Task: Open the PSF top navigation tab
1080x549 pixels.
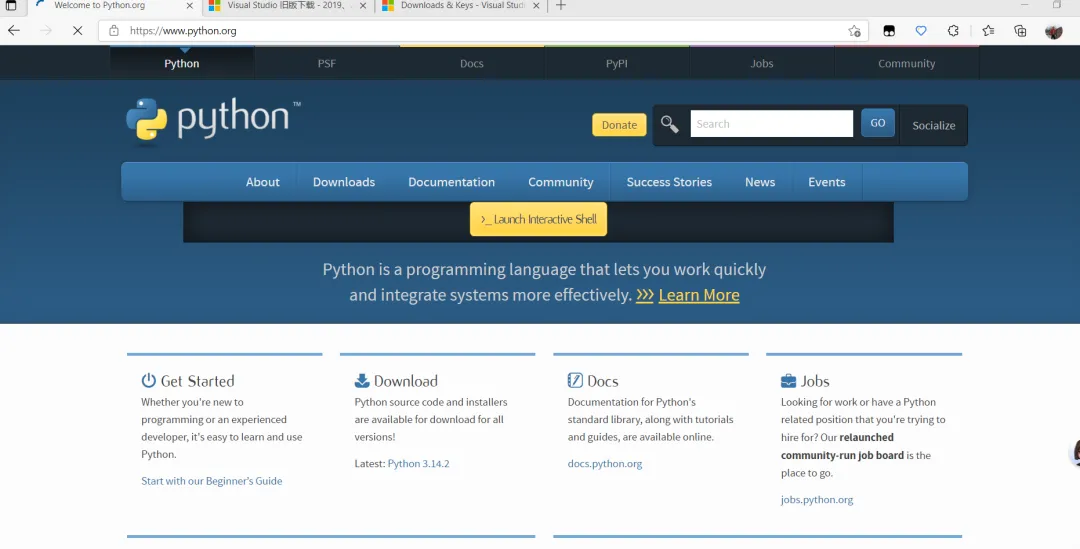Action: click(326, 63)
